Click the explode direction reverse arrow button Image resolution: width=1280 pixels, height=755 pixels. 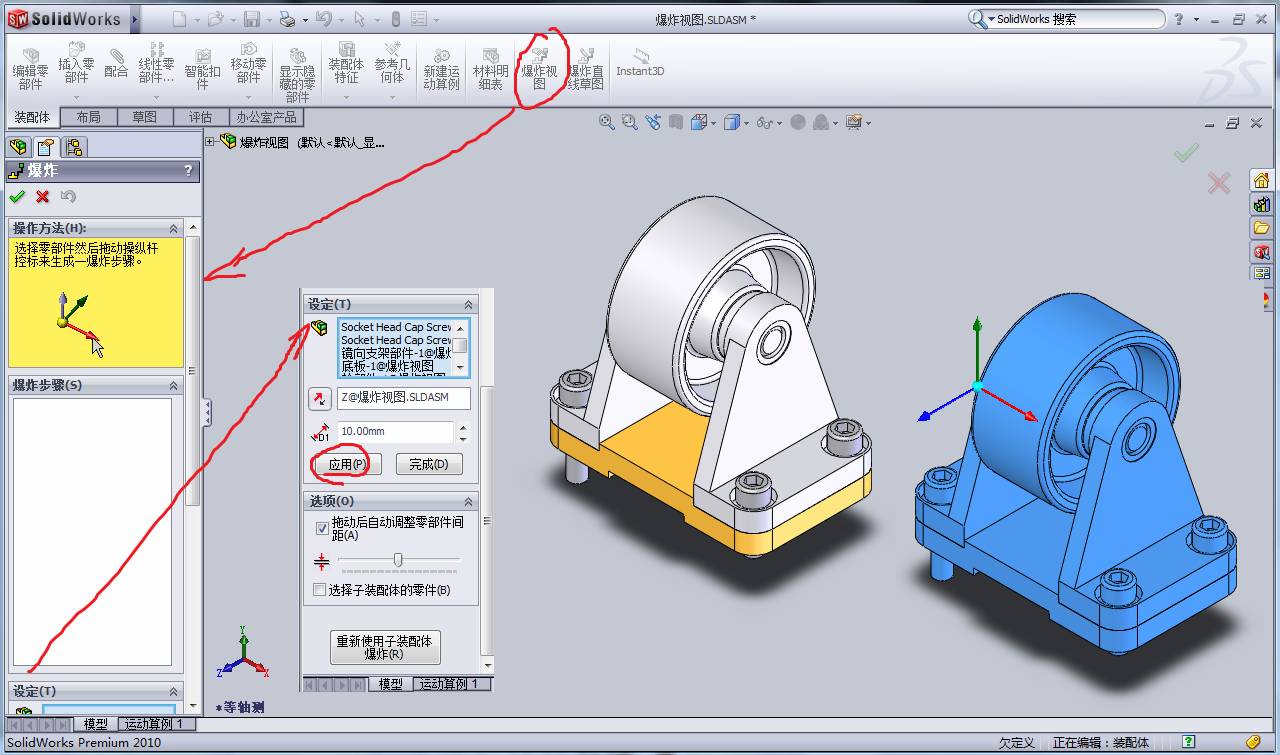point(319,398)
